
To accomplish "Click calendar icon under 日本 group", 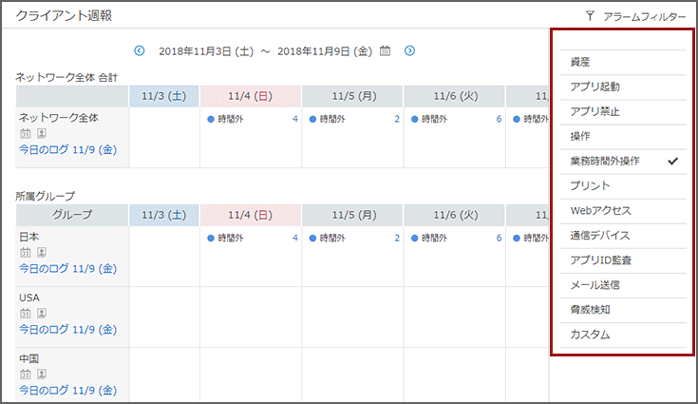I will 25,252.
